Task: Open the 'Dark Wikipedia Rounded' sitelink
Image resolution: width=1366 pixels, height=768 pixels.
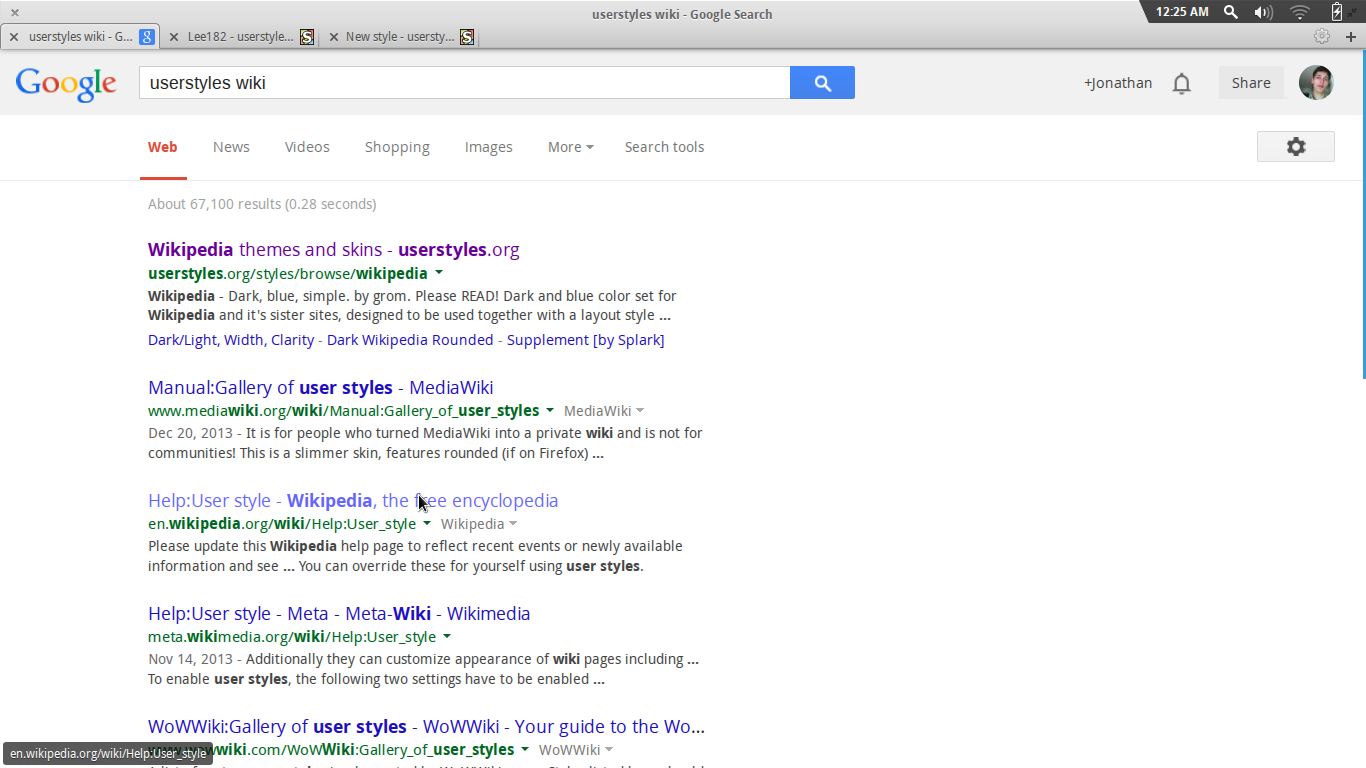Action: click(x=410, y=340)
